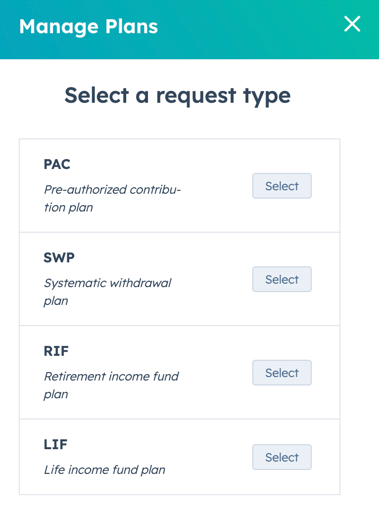Select the PAC pre-authorized contribution plan
379x508 pixels.
(x=282, y=186)
